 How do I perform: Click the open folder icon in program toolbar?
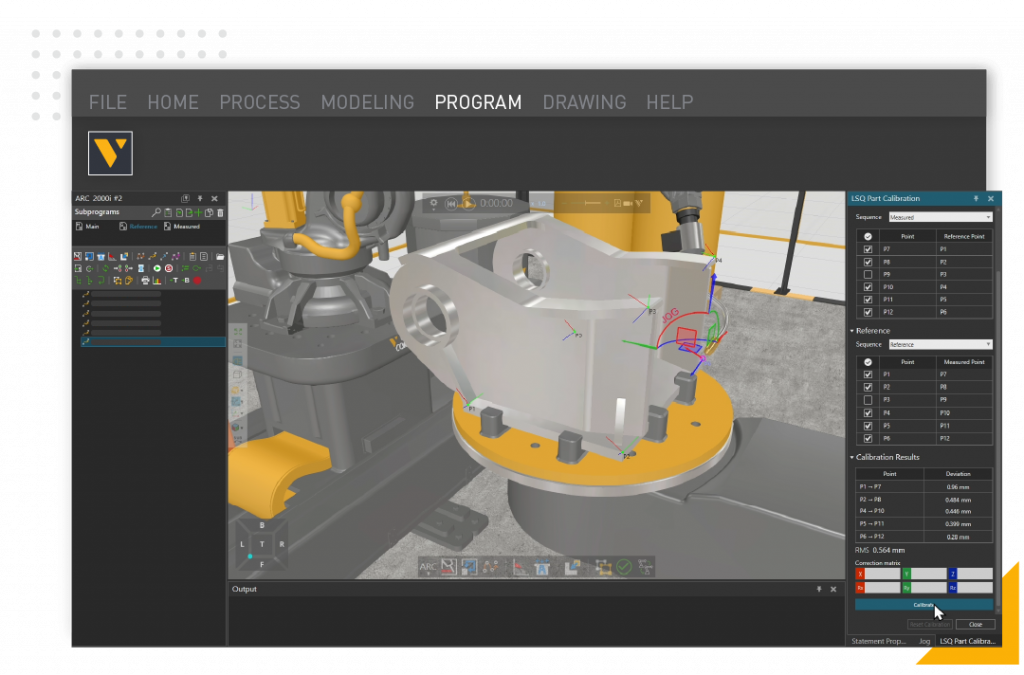219,256
